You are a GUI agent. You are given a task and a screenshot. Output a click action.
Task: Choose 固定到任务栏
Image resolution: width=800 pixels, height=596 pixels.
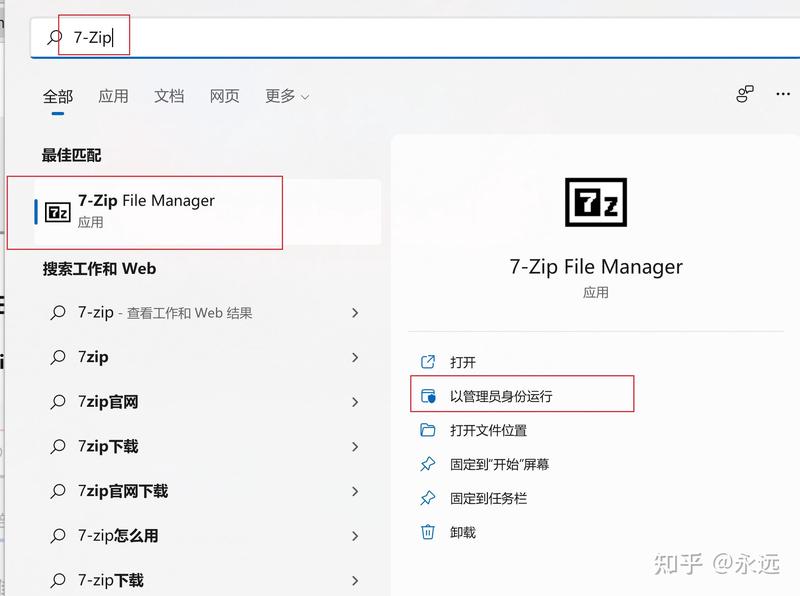click(x=488, y=498)
